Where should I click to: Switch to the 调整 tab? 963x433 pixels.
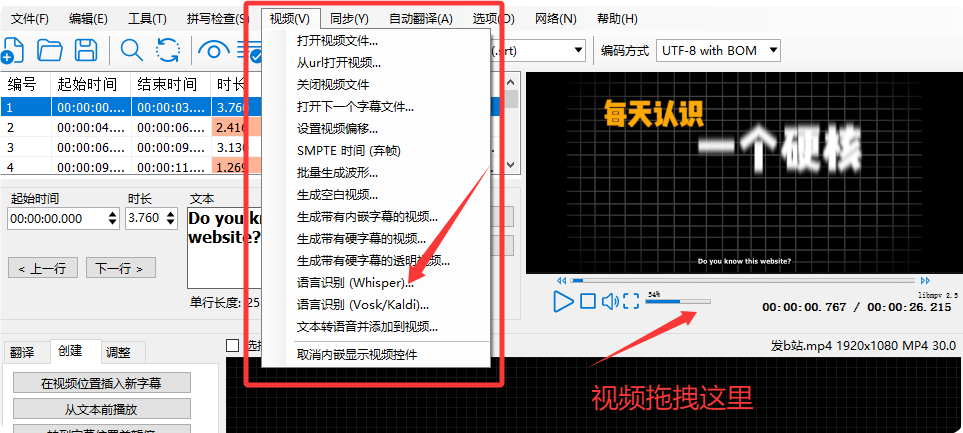[118, 353]
